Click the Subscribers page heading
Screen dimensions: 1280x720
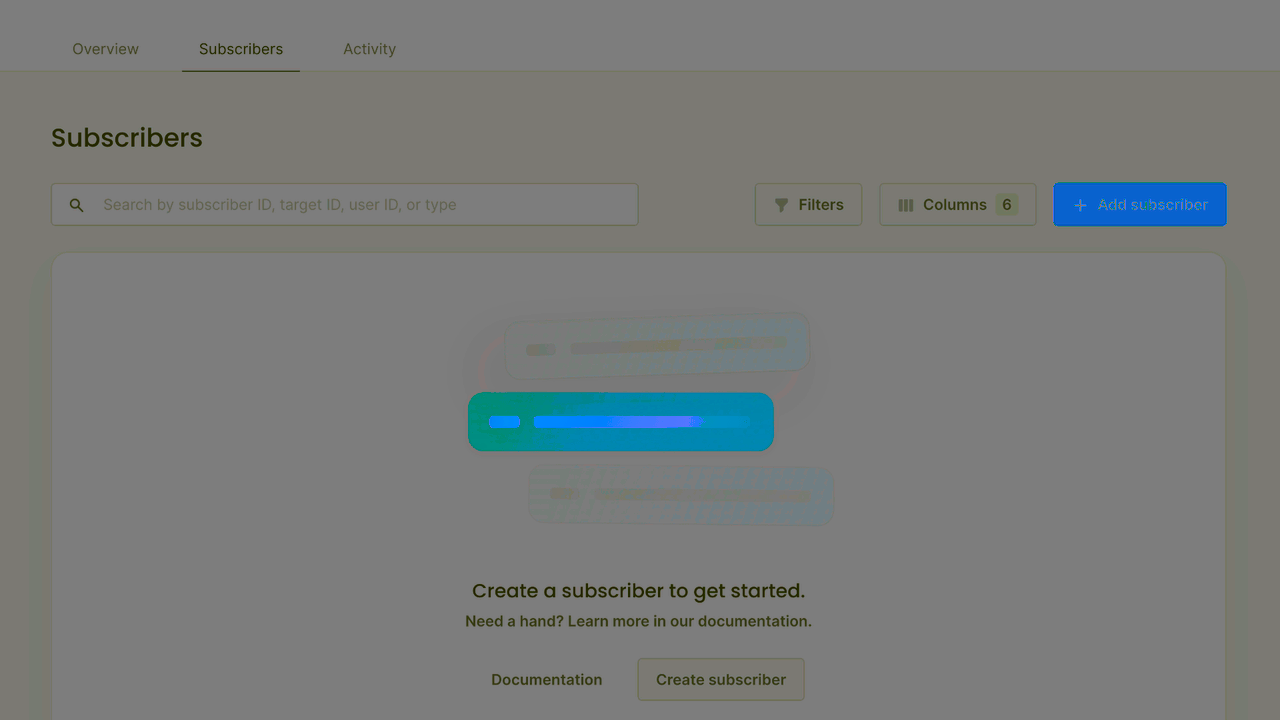point(127,138)
